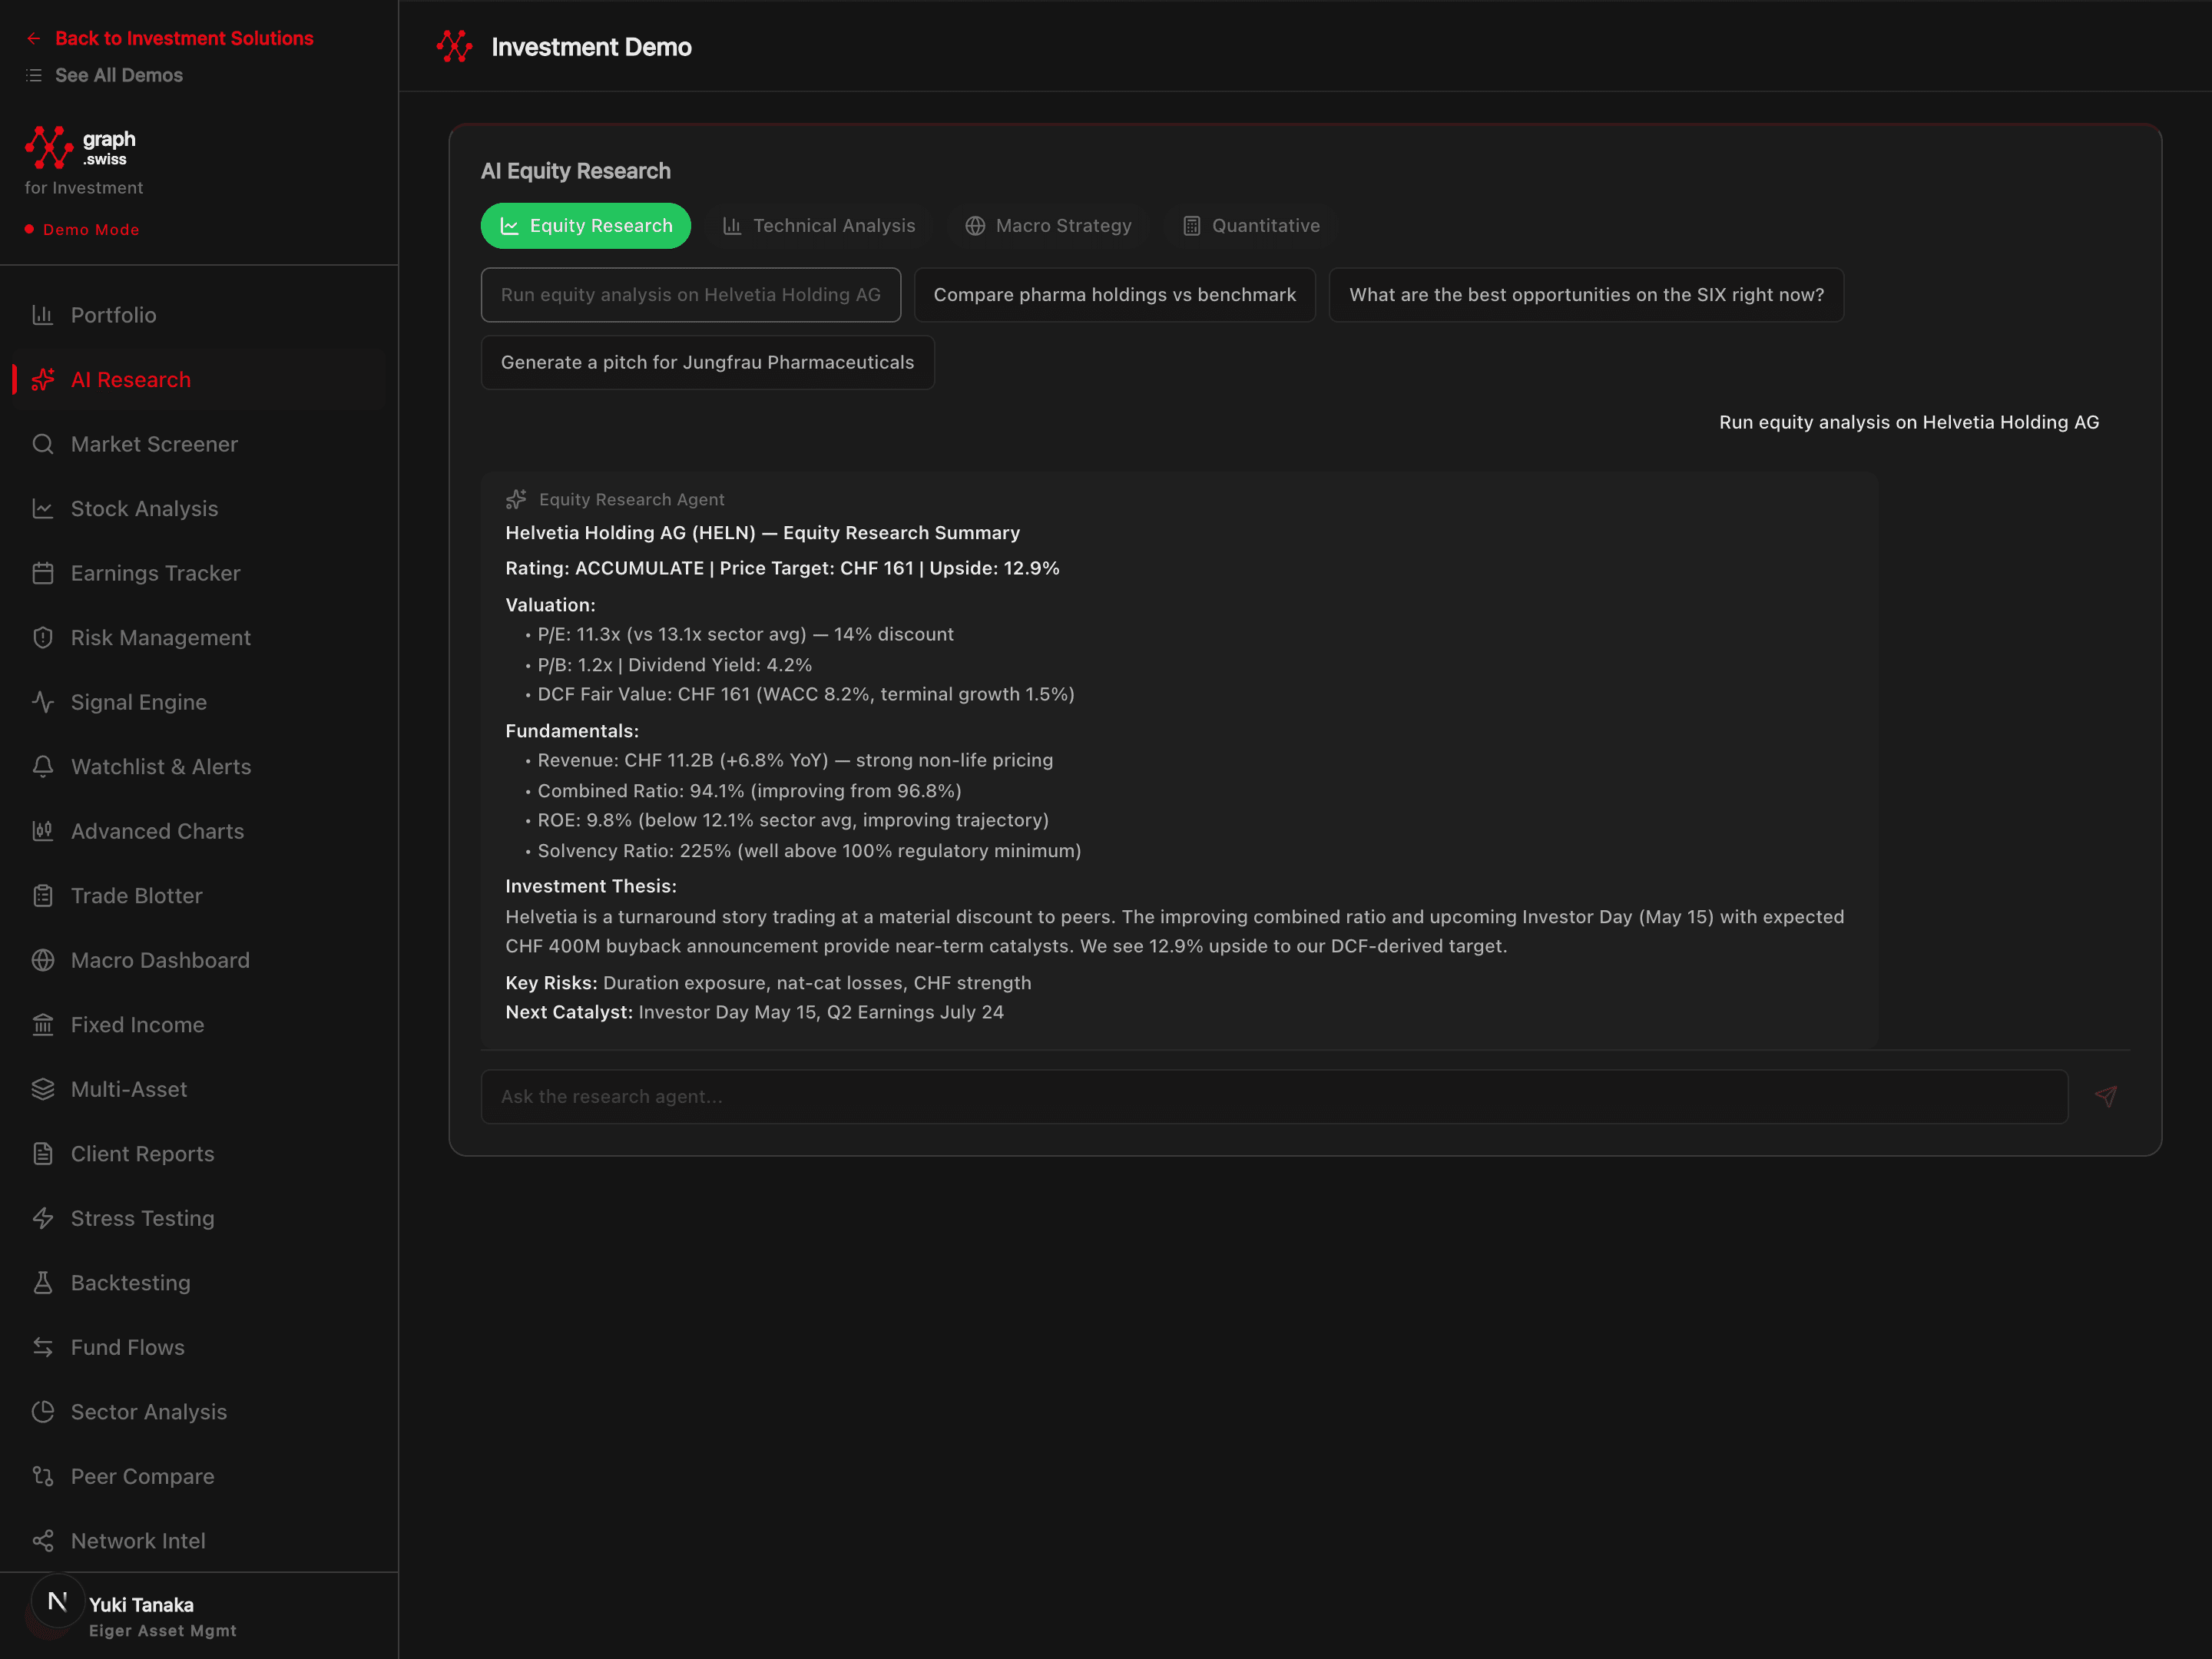Click the Network Intel share icon

pyautogui.click(x=42, y=1541)
